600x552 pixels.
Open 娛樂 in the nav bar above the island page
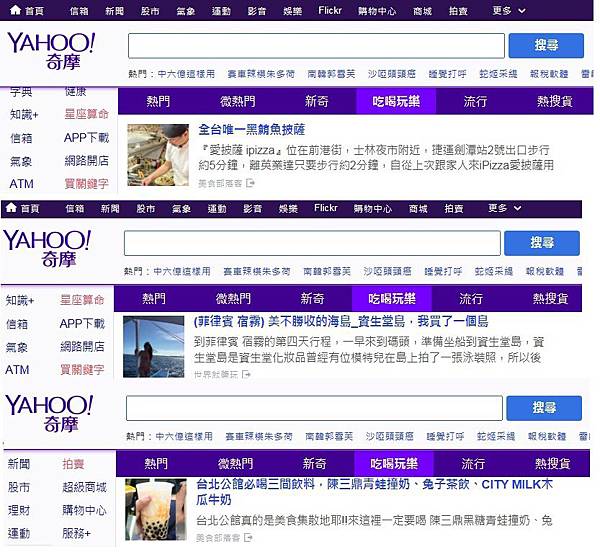pos(288,208)
